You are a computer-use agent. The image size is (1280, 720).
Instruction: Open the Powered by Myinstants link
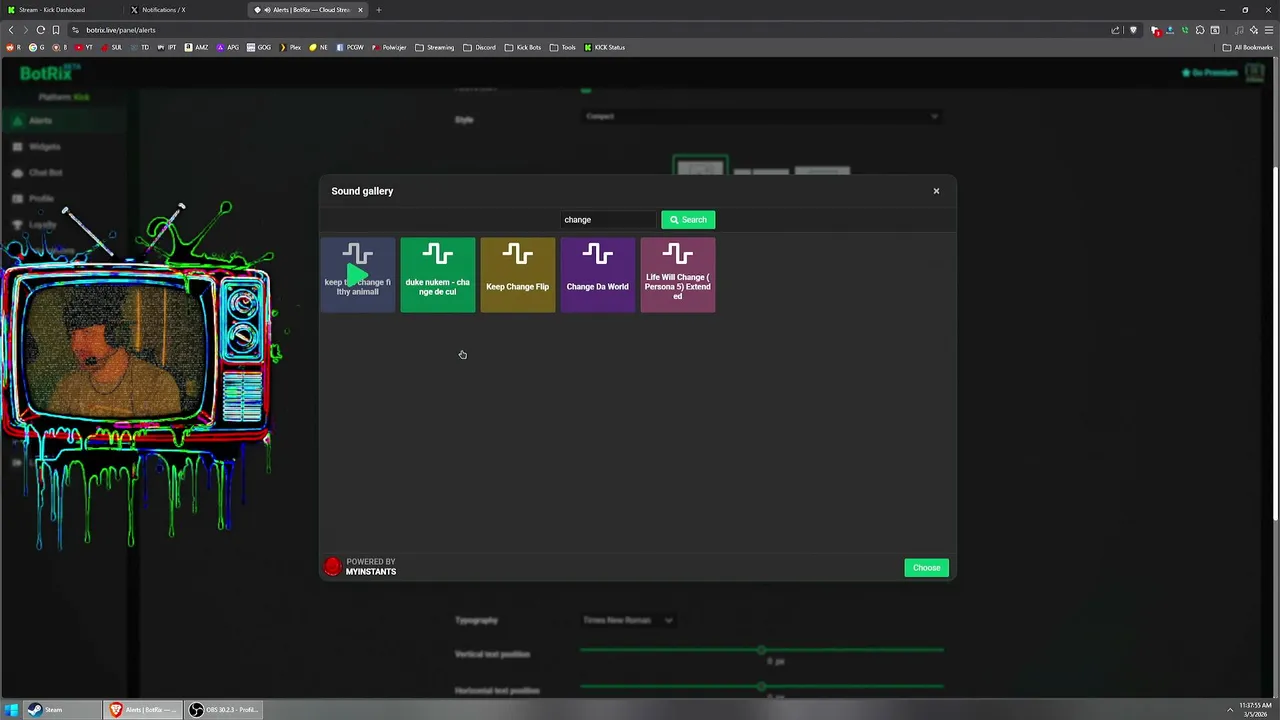371,567
